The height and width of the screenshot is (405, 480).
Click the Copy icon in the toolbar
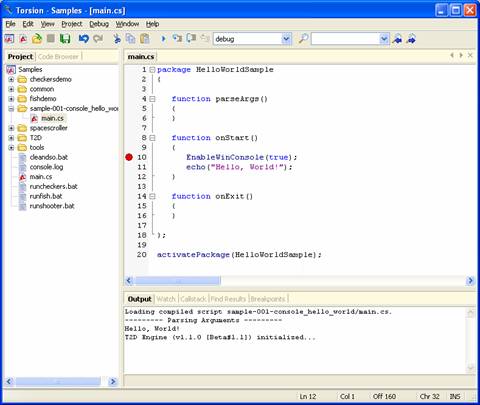pyautogui.click(x=130, y=39)
